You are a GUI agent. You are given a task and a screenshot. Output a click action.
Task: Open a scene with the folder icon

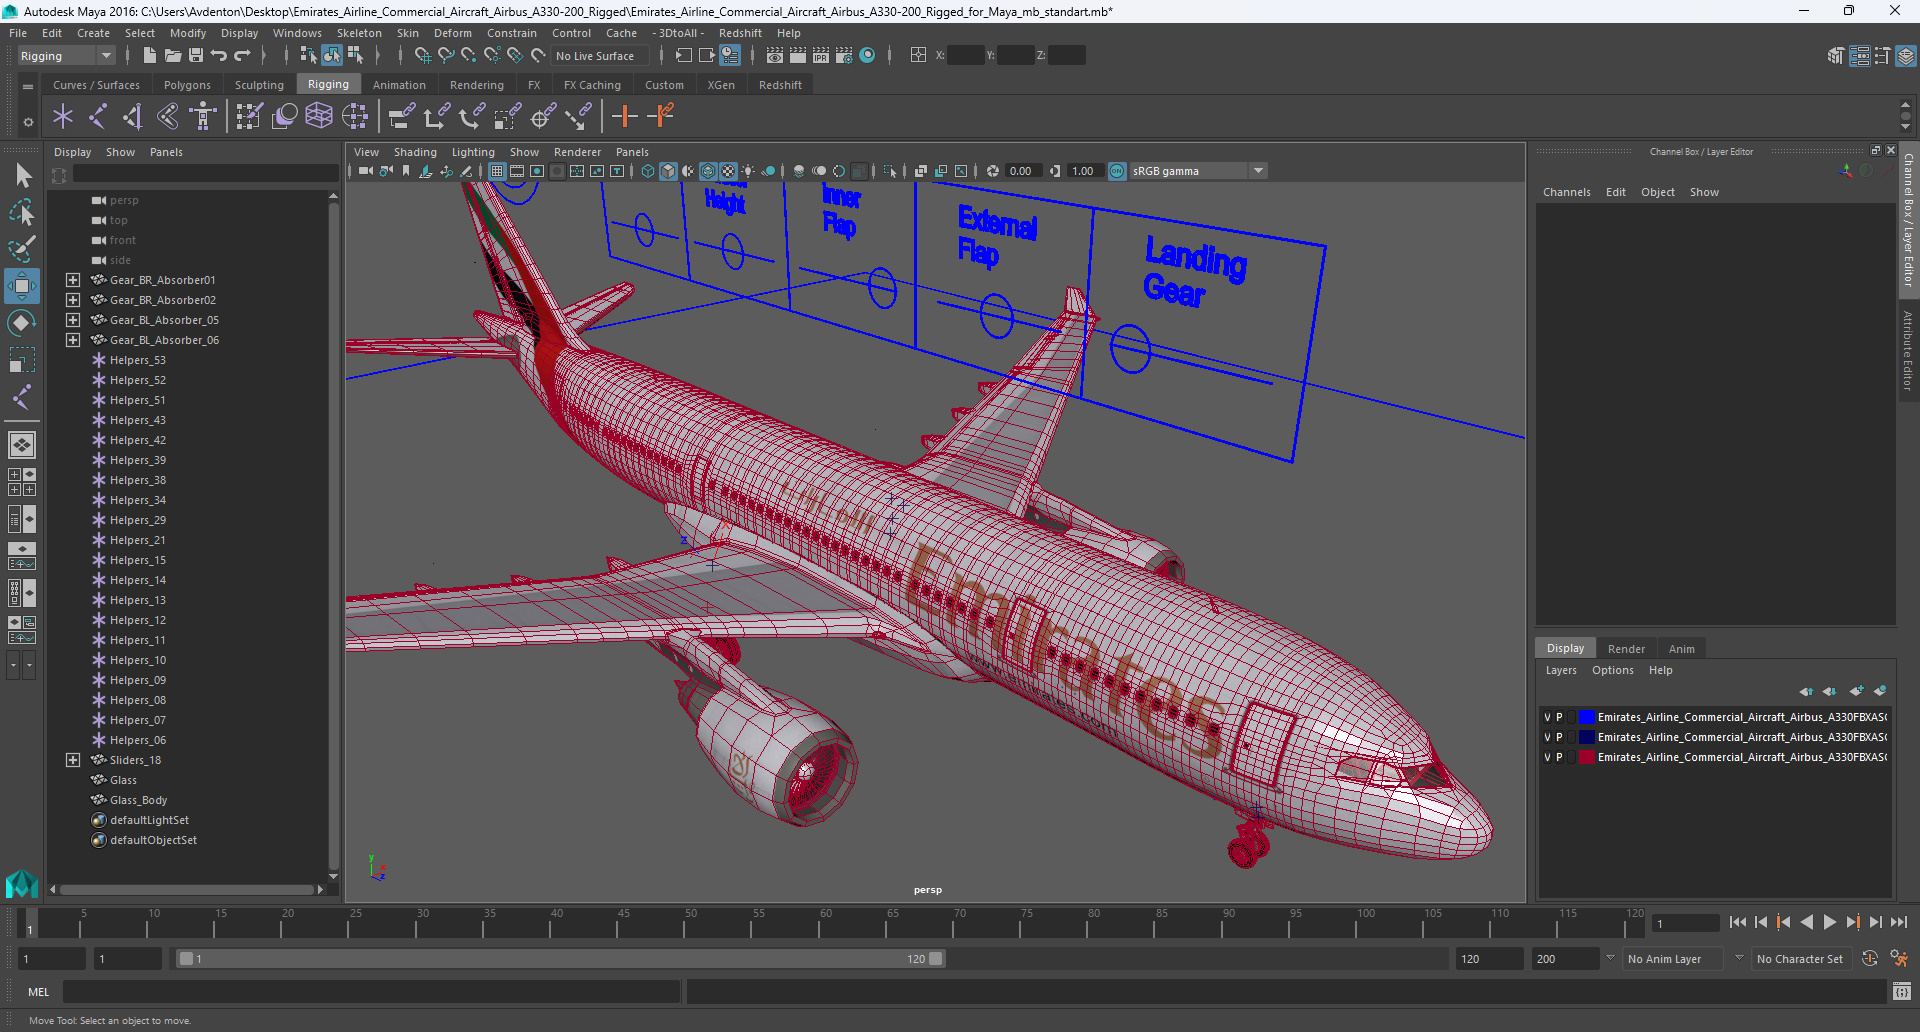pyautogui.click(x=172, y=56)
